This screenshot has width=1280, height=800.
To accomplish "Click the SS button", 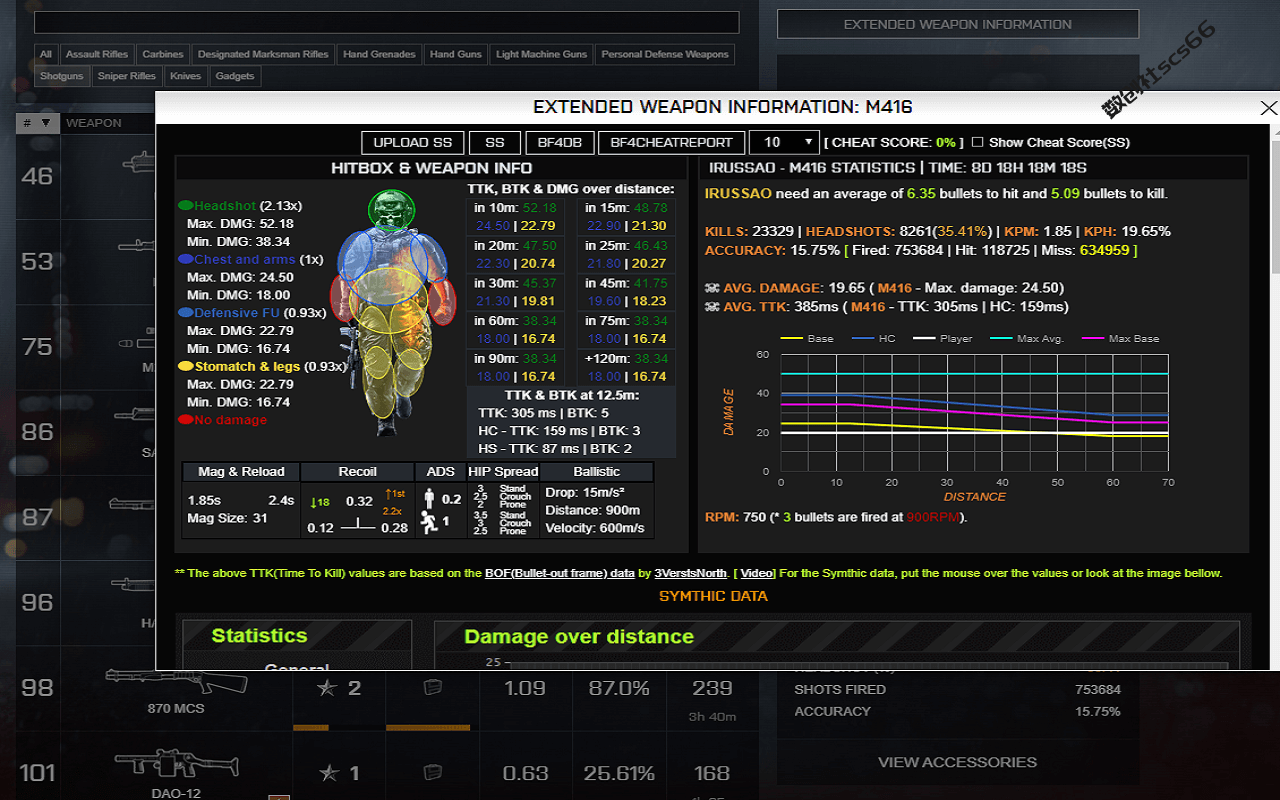I will [x=494, y=142].
